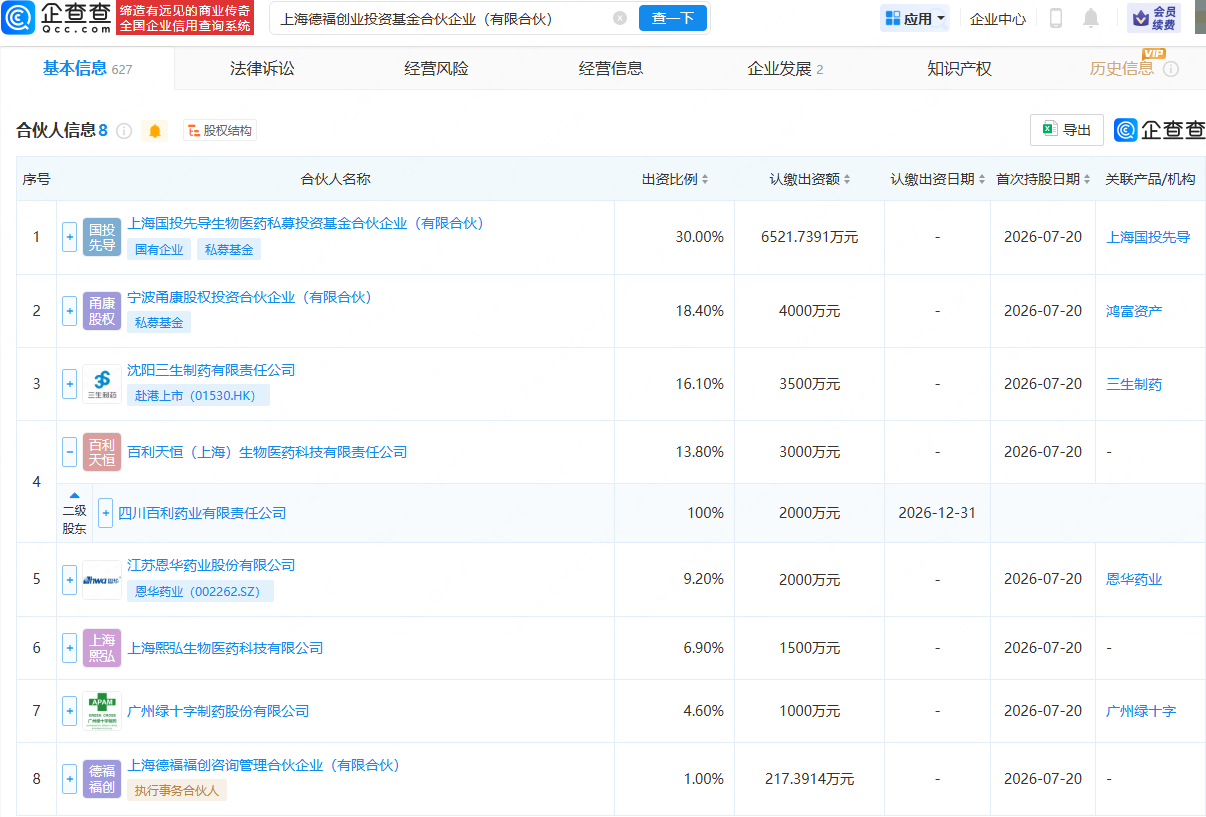Click the 查一下 search button
This screenshot has height=817, width=1206.
[x=673, y=18]
